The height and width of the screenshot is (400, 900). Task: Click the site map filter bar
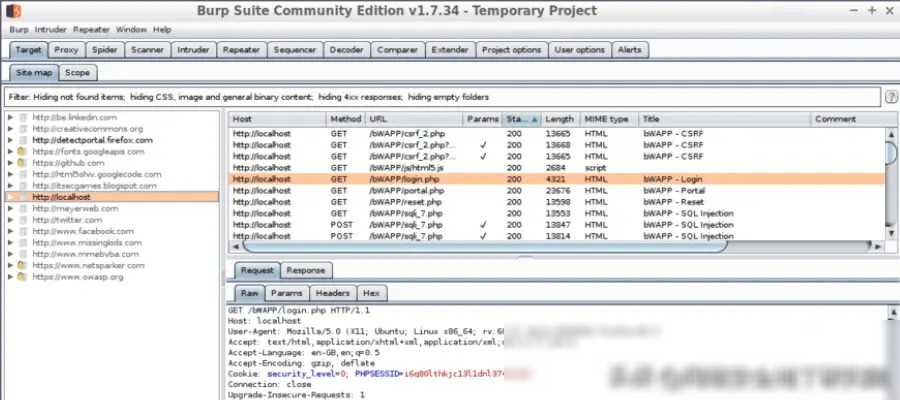pos(442,97)
